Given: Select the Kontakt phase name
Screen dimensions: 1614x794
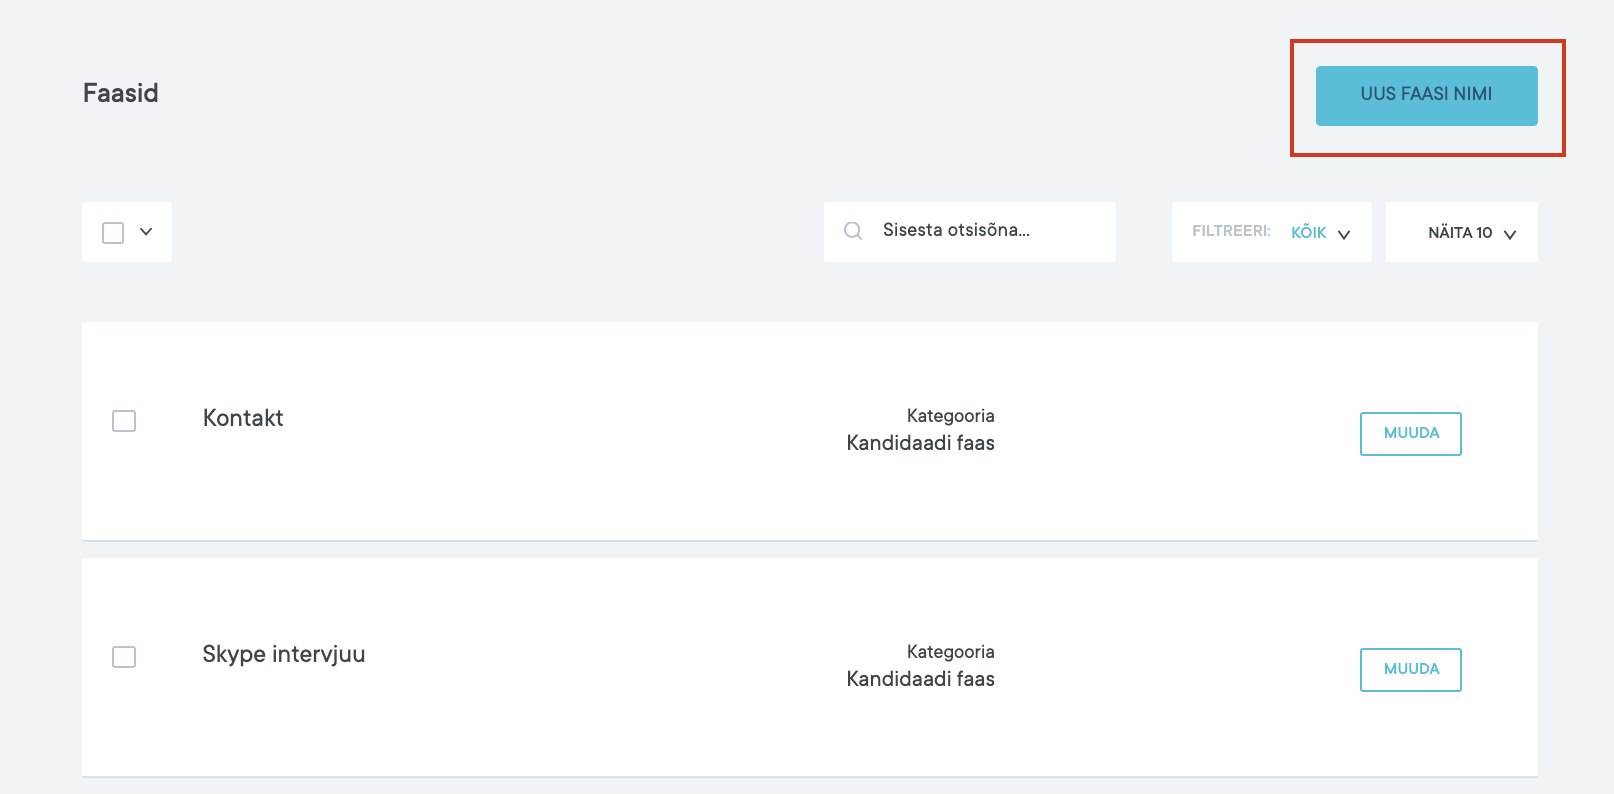Looking at the screenshot, I should coord(243,418).
